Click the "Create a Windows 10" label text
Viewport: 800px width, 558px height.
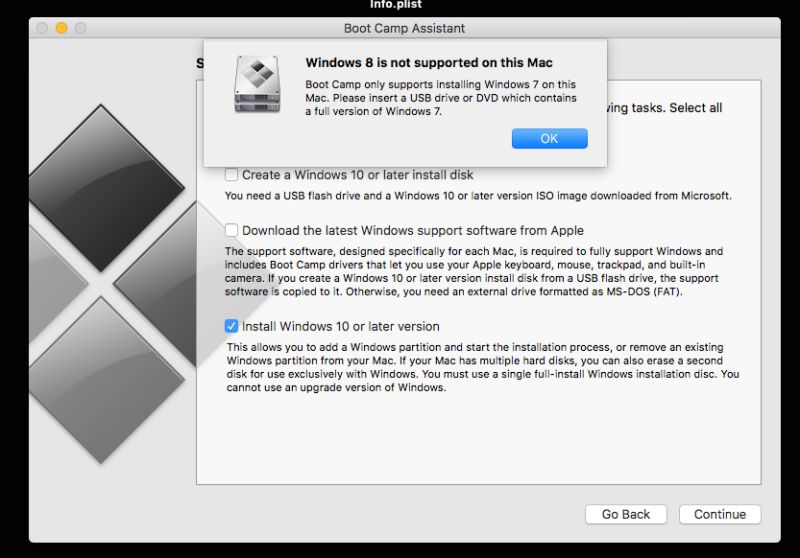pyautogui.click(x=358, y=175)
